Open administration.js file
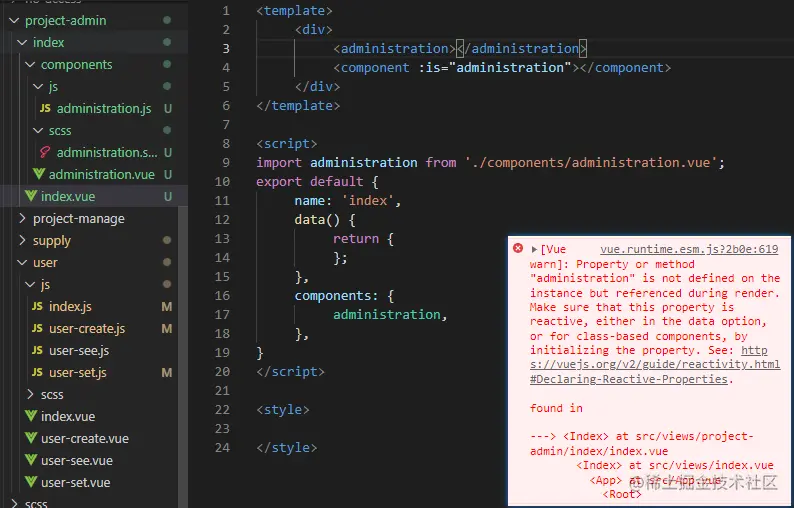794x508 pixels. click(104, 108)
